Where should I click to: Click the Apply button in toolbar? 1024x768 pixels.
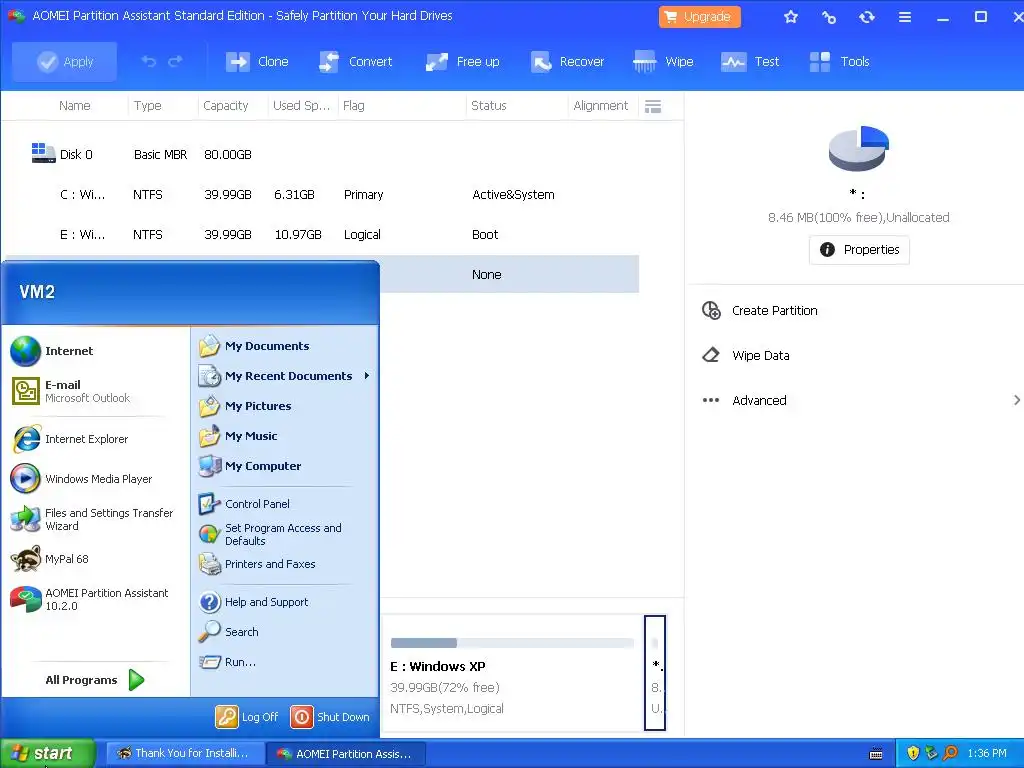(x=65, y=61)
